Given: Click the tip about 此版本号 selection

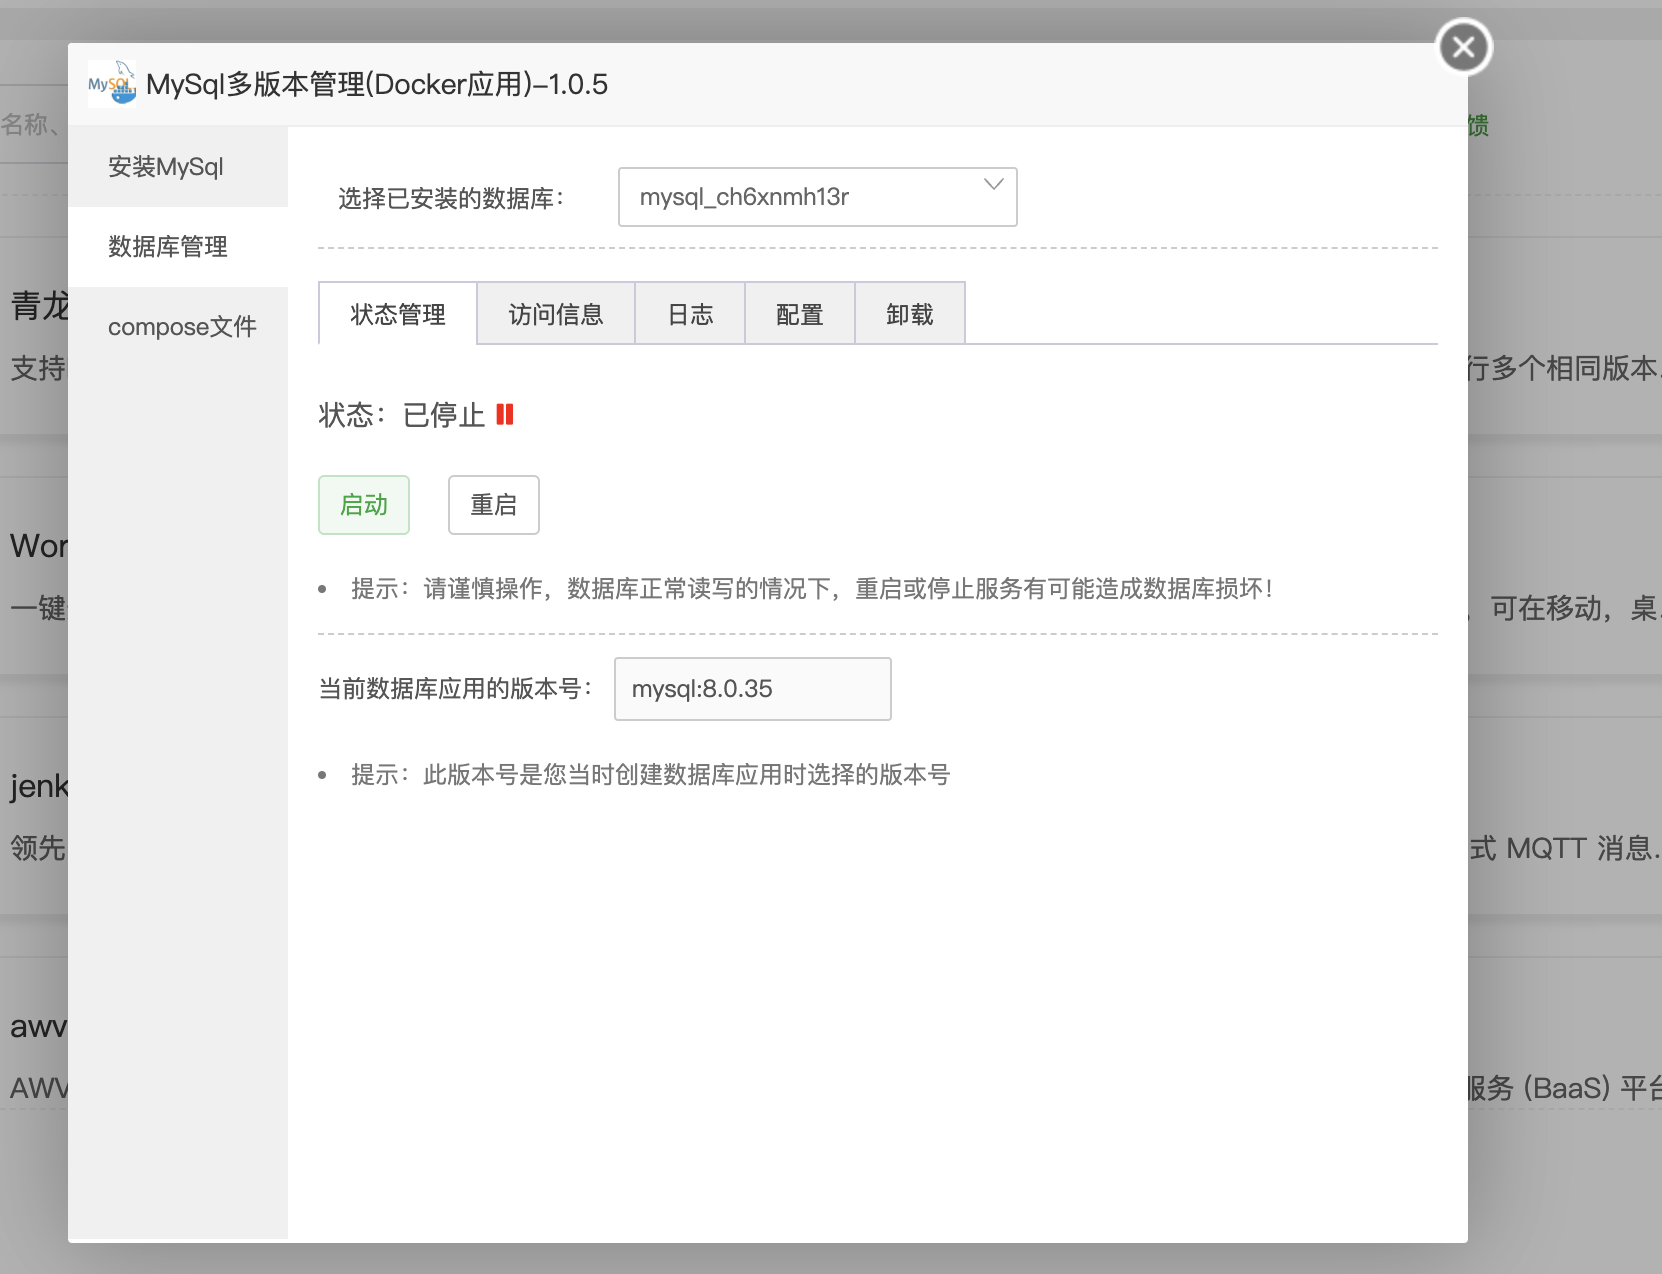Looking at the screenshot, I should click(650, 775).
